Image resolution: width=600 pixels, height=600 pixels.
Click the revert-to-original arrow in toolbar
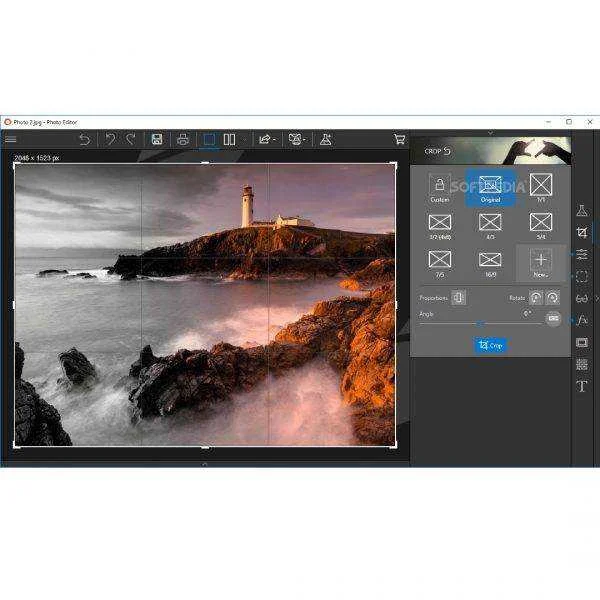(85, 139)
